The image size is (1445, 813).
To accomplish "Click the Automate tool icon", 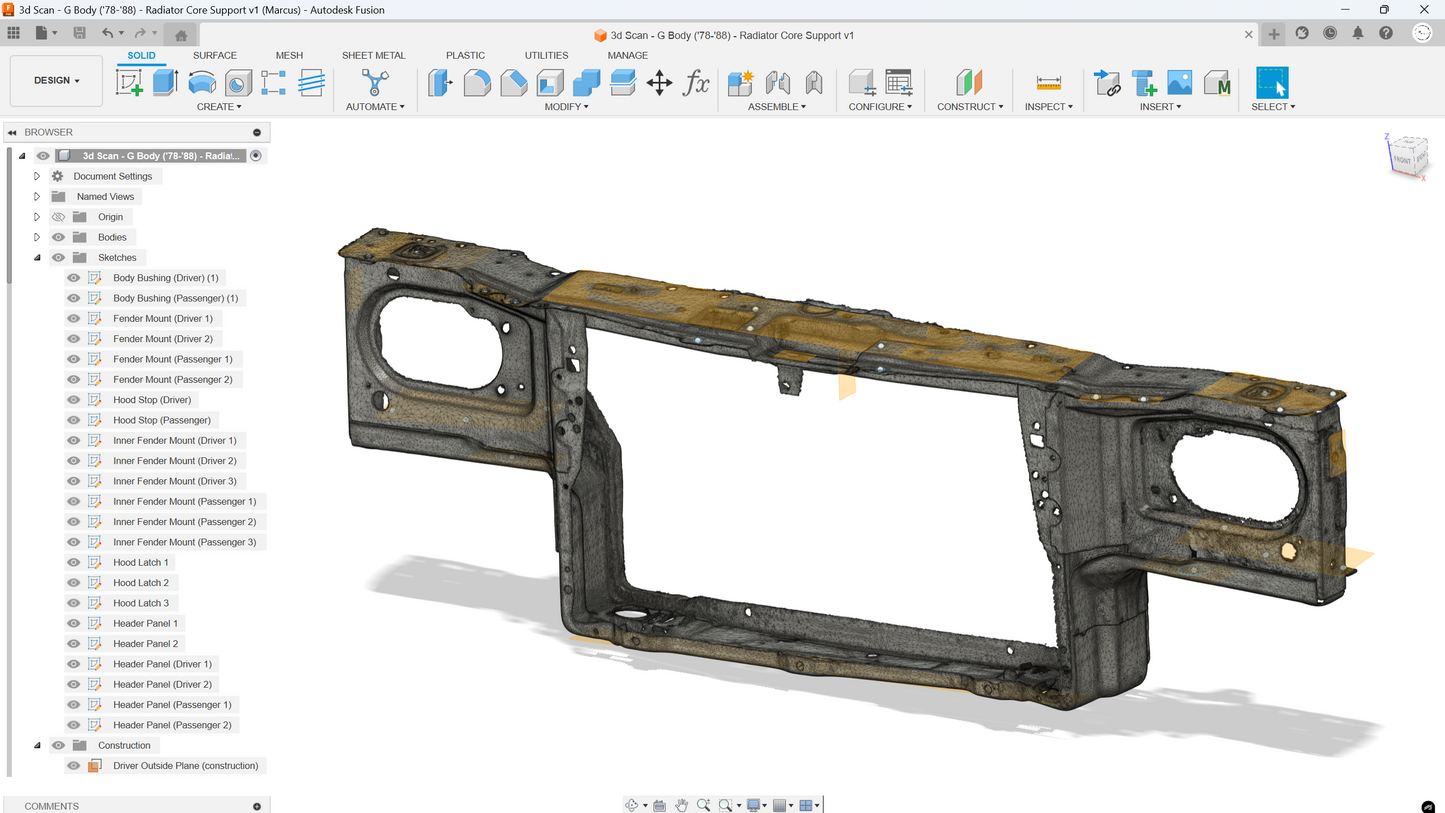I will click(x=374, y=82).
